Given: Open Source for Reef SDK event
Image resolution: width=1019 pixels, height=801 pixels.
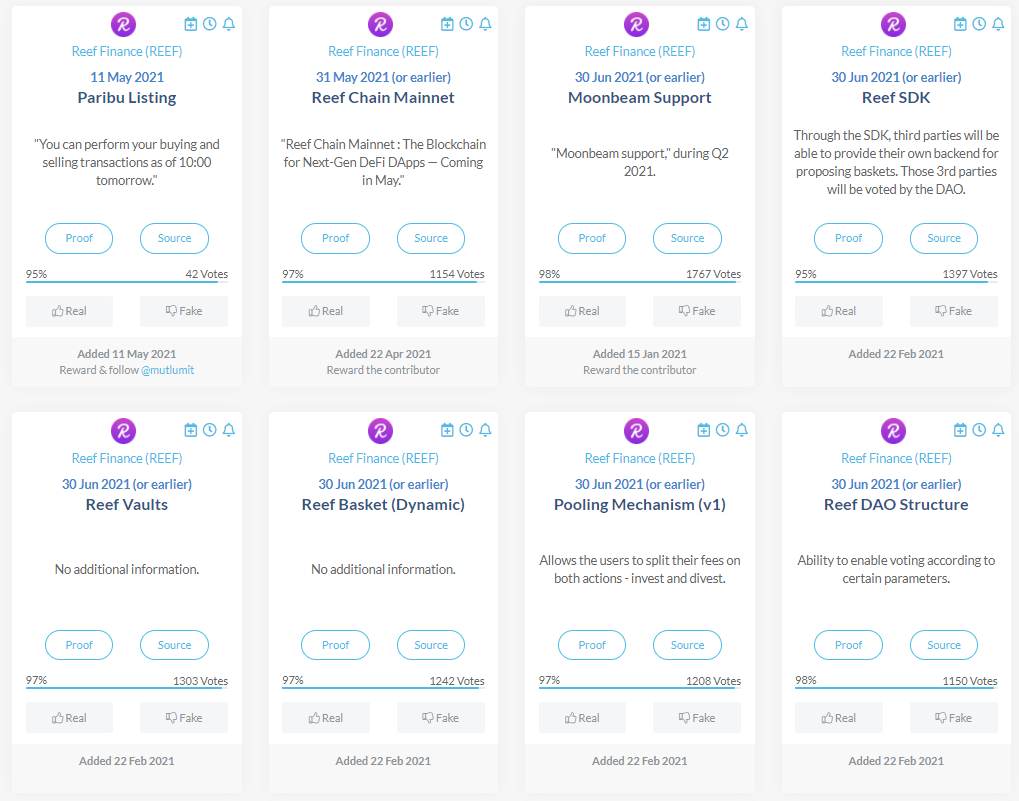Looking at the screenshot, I should pyautogui.click(x=943, y=238).
